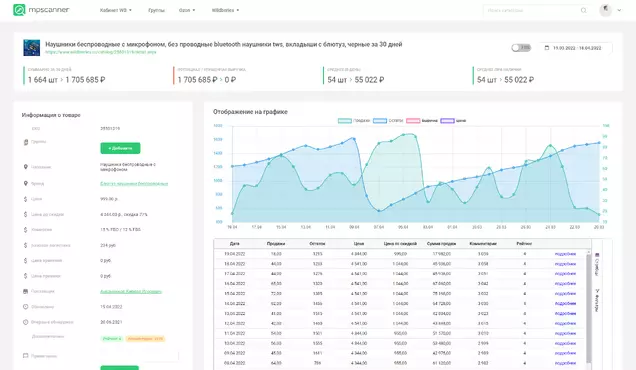Focus the notes text field
The width and height of the screenshot is (636, 370).
(x=139, y=356)
